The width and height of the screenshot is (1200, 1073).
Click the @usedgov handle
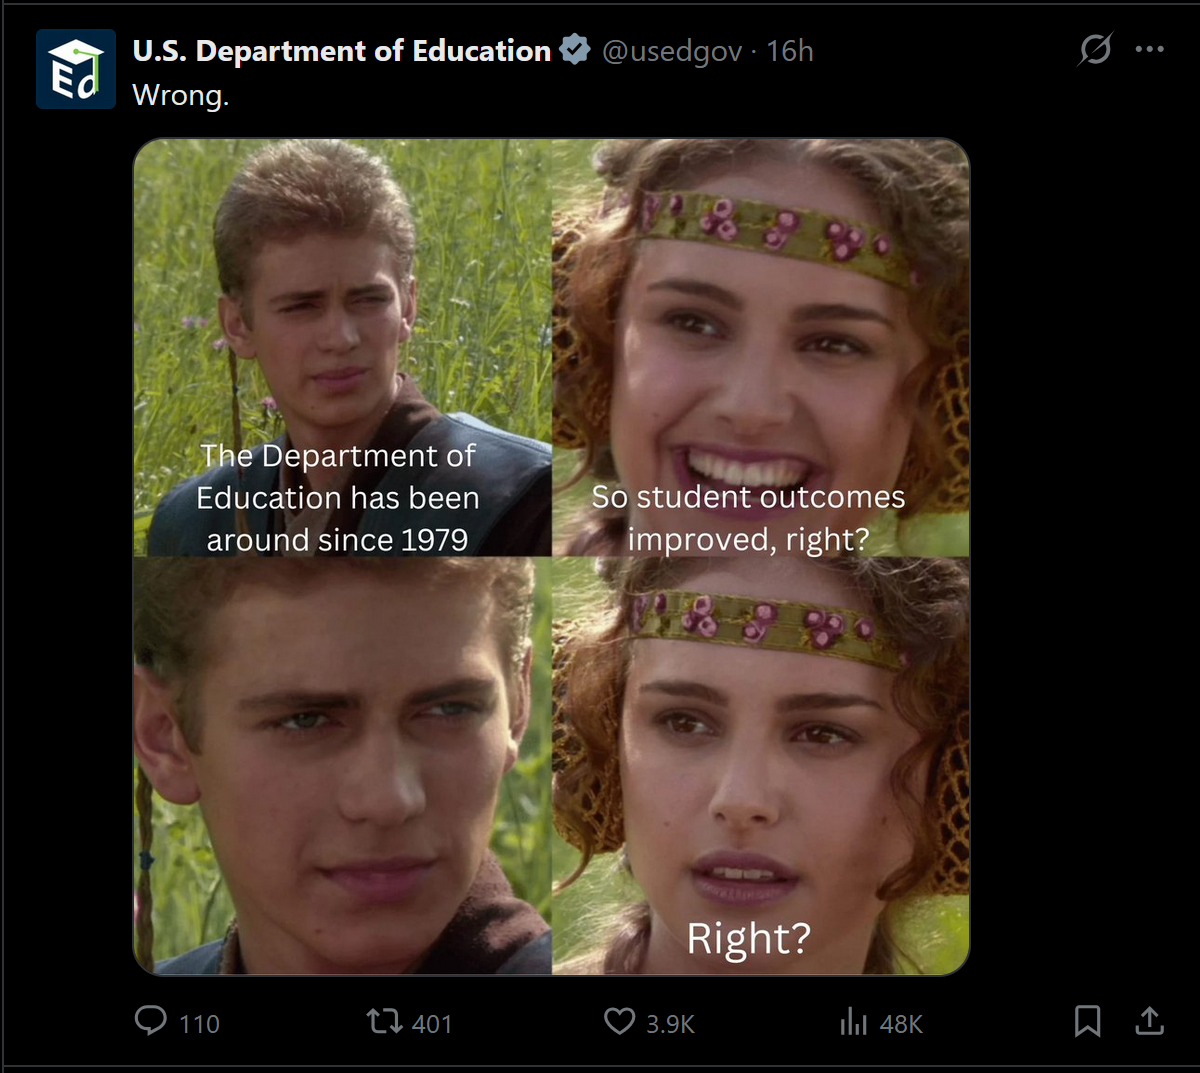point(672,51)
